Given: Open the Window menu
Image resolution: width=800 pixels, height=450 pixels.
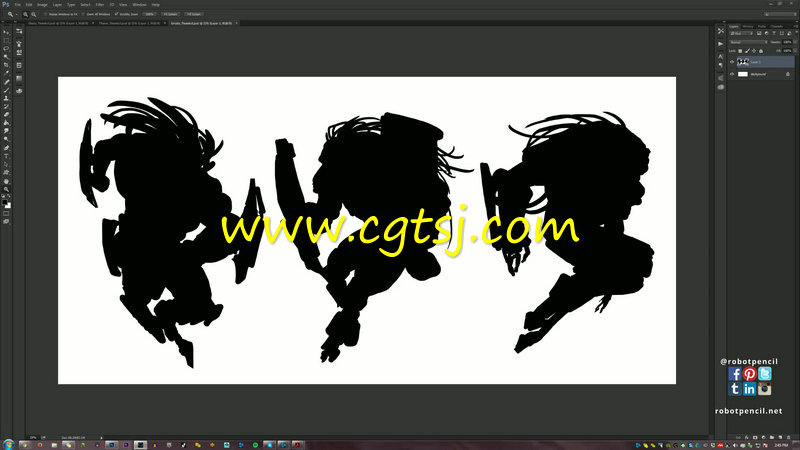Looking at the screenshot, I should point(140,5).
